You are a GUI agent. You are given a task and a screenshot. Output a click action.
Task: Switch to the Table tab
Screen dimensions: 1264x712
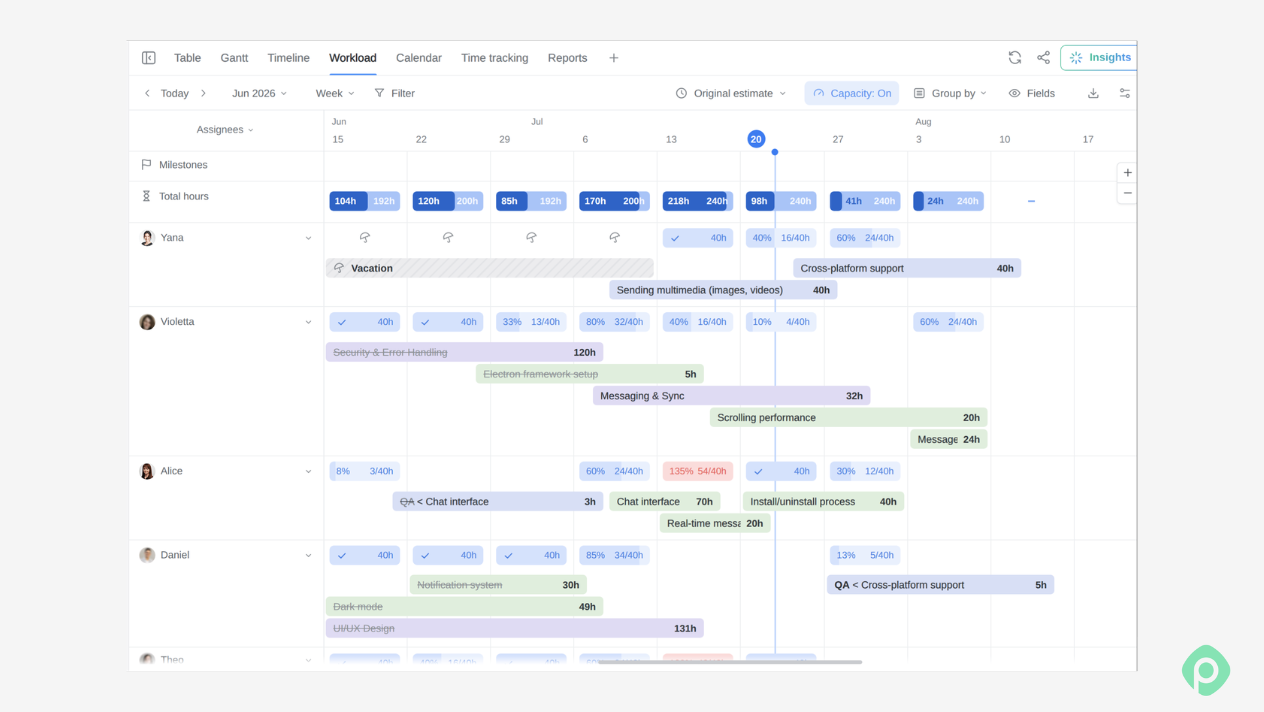tap(187, 58)
